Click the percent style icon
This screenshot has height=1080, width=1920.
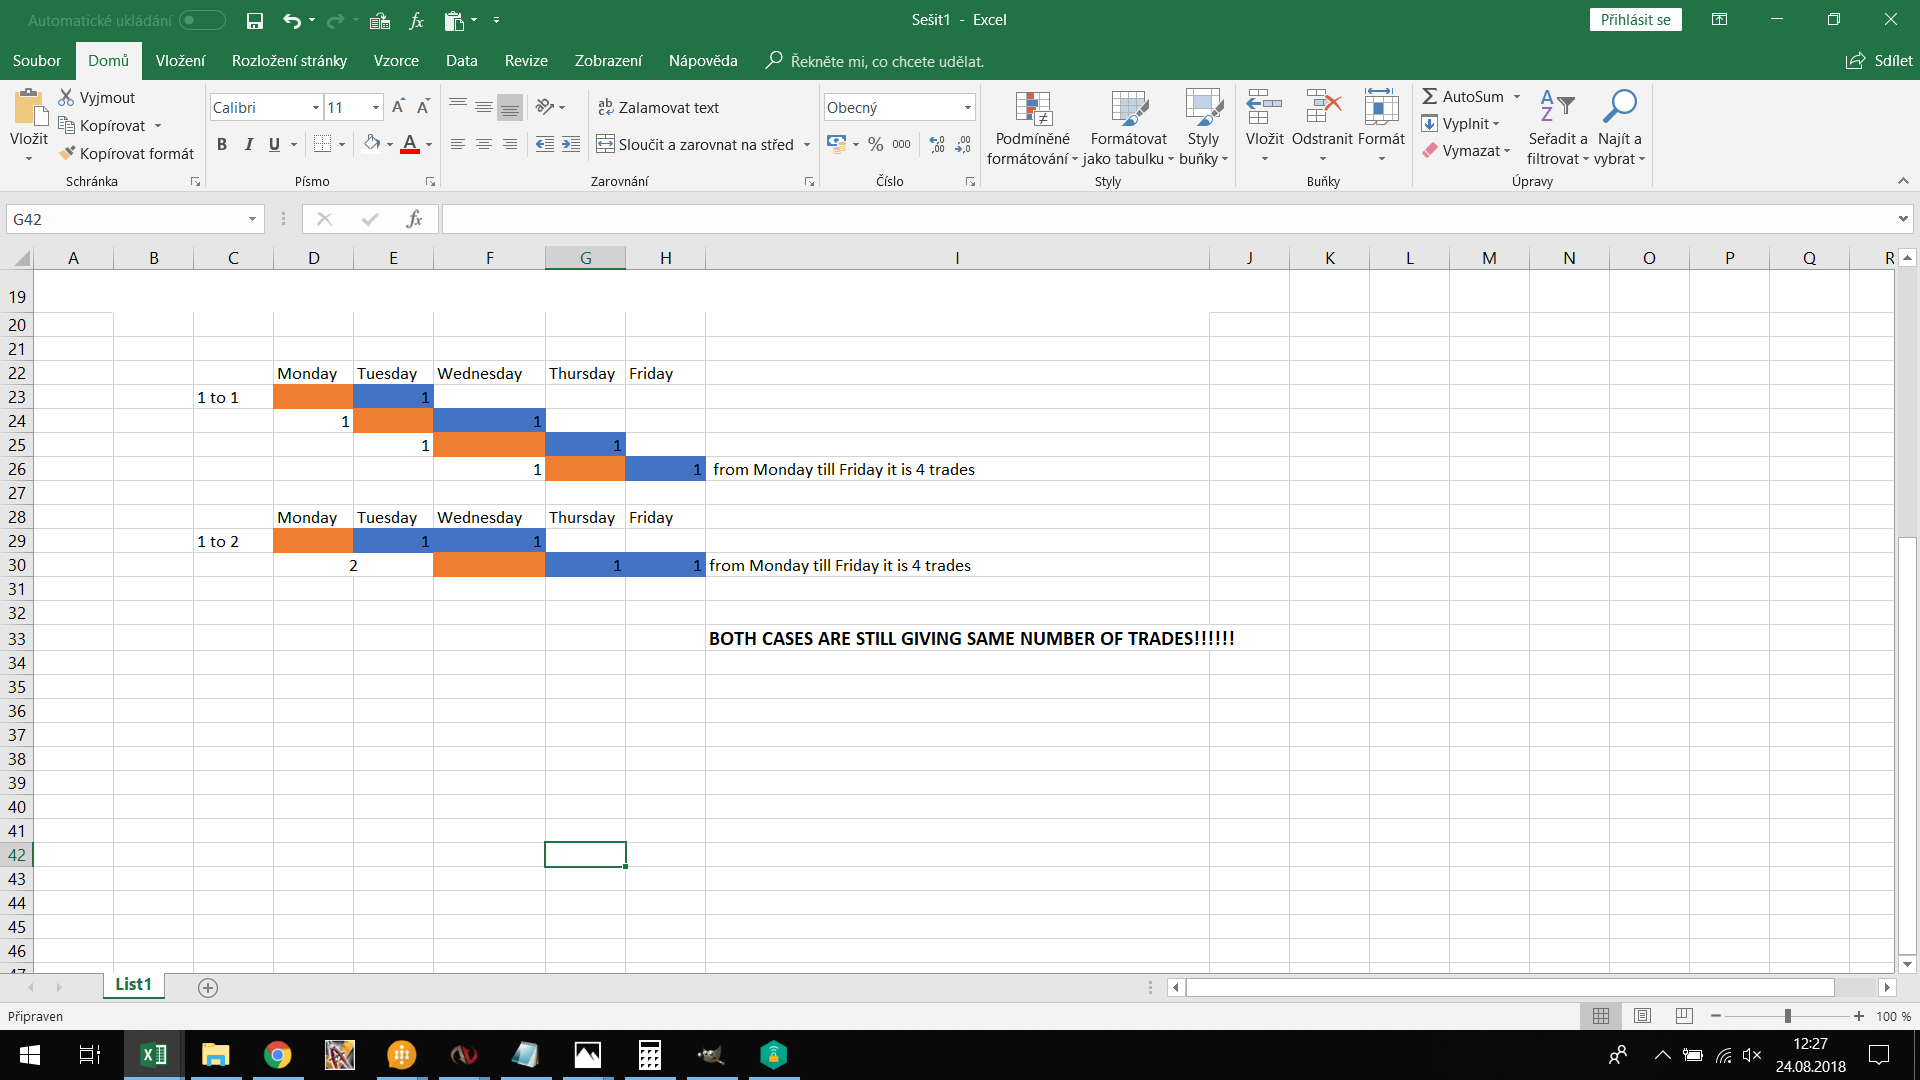(875, 144)
